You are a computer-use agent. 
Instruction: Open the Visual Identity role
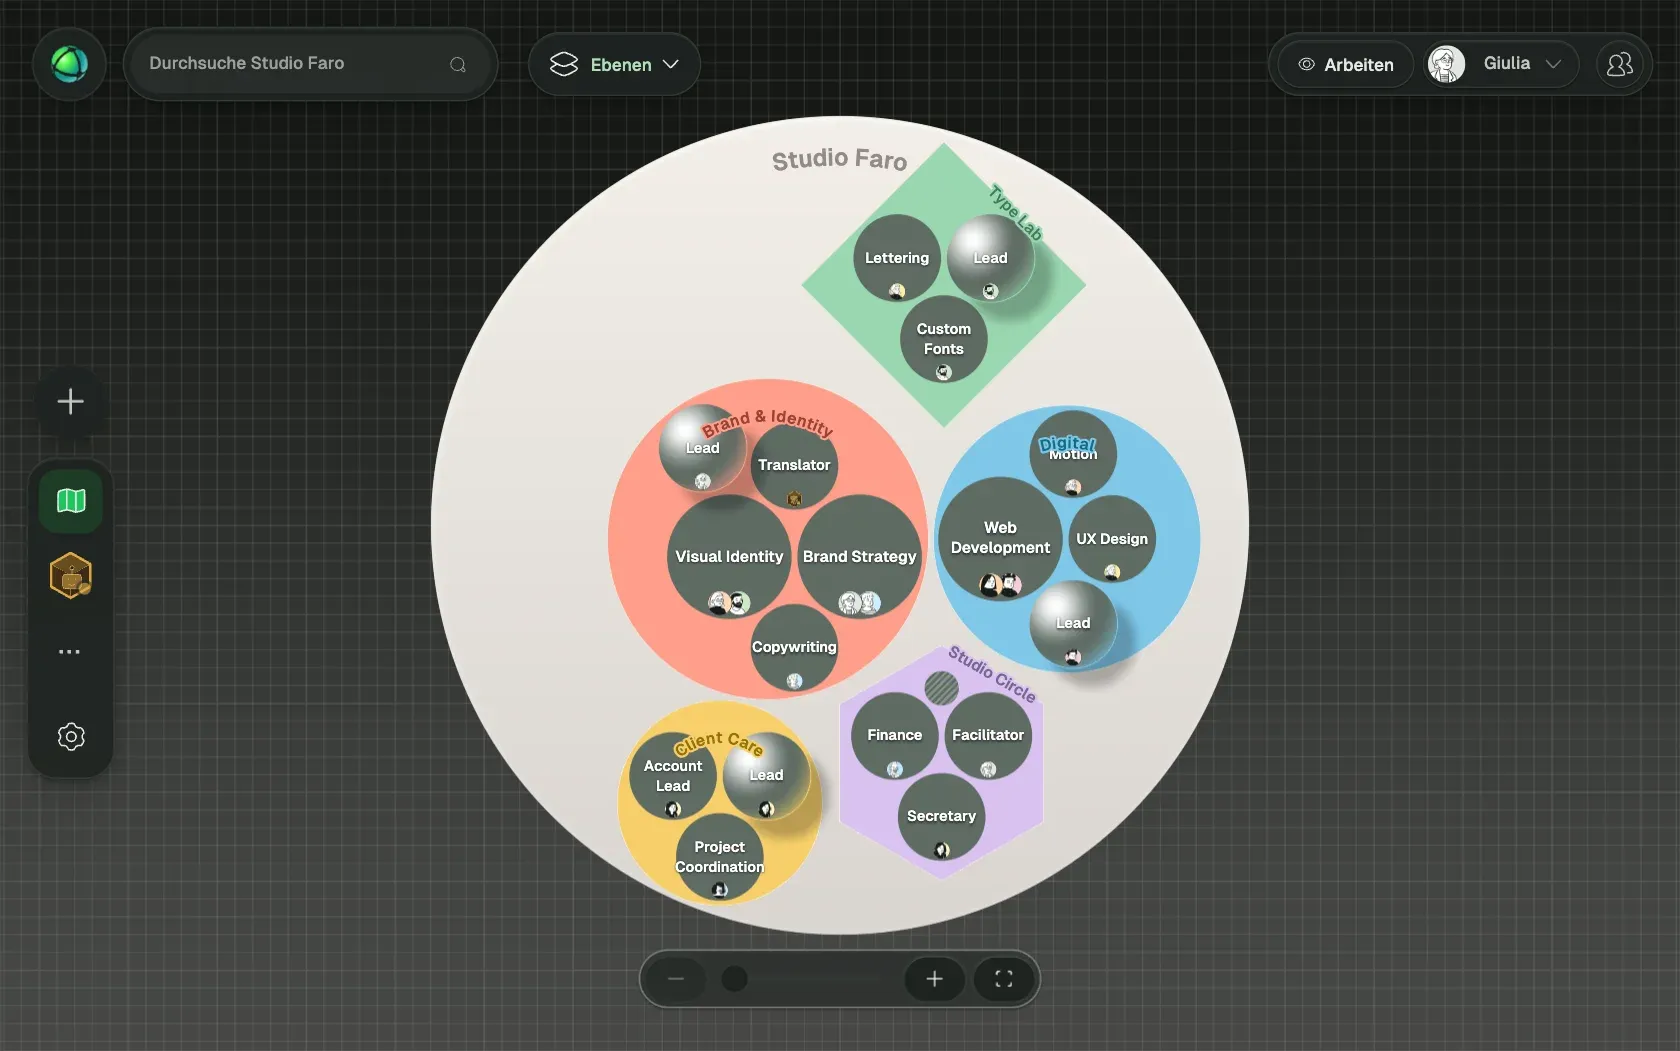pos(729,556)
